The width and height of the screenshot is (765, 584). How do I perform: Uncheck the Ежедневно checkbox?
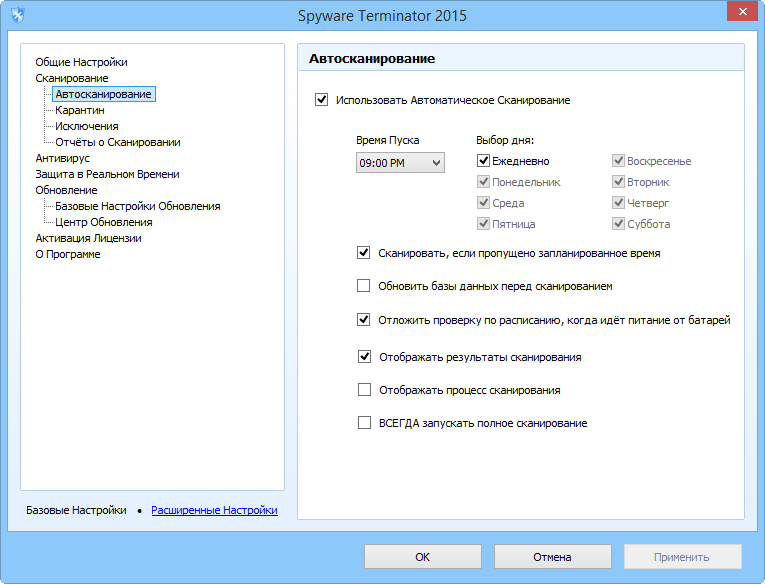[483, 160]
